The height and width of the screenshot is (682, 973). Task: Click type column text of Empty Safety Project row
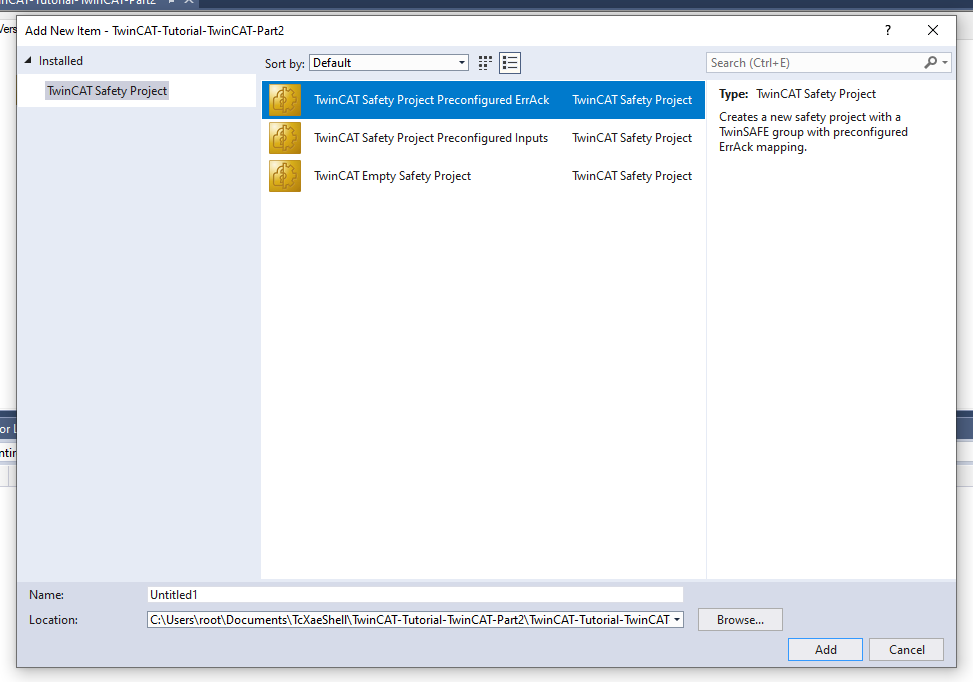[632, 176]
